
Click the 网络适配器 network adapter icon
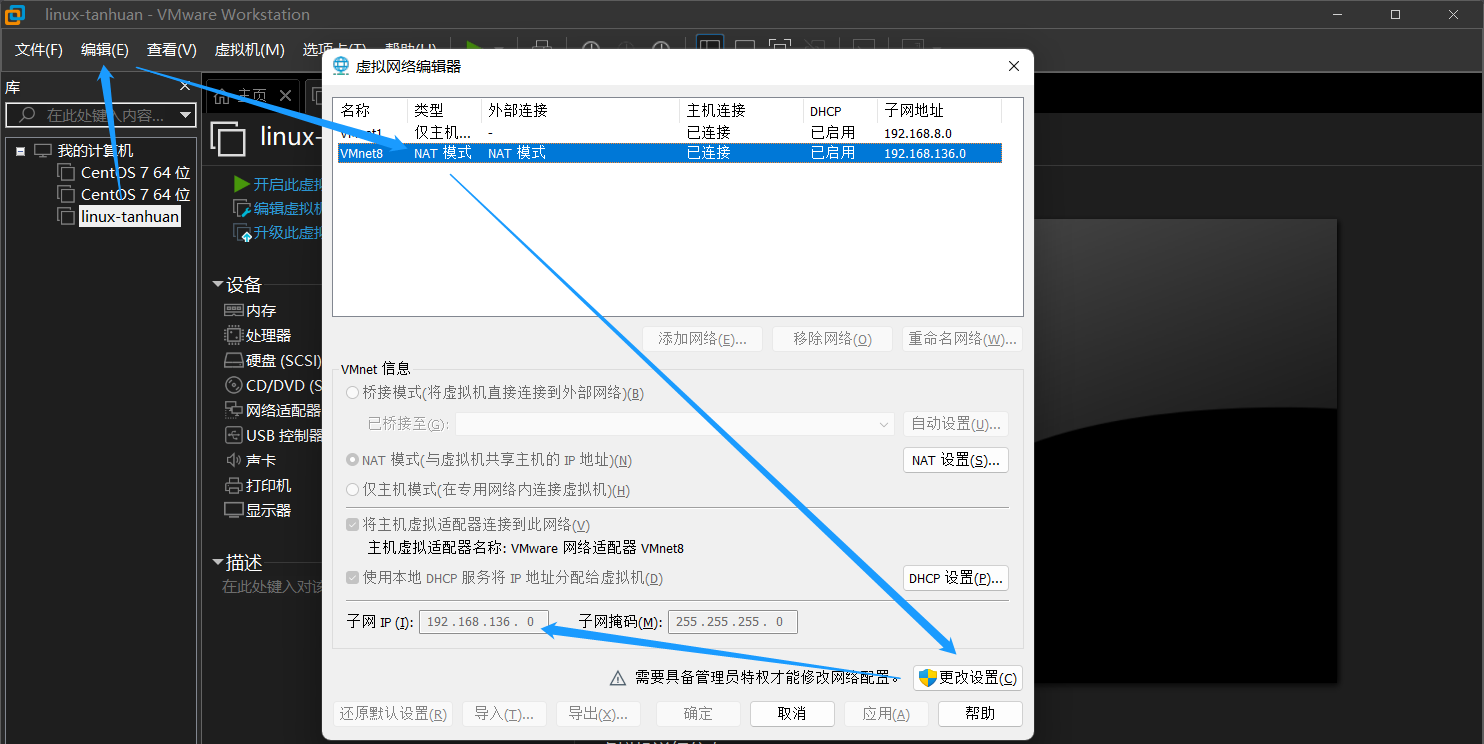[234, 410]
